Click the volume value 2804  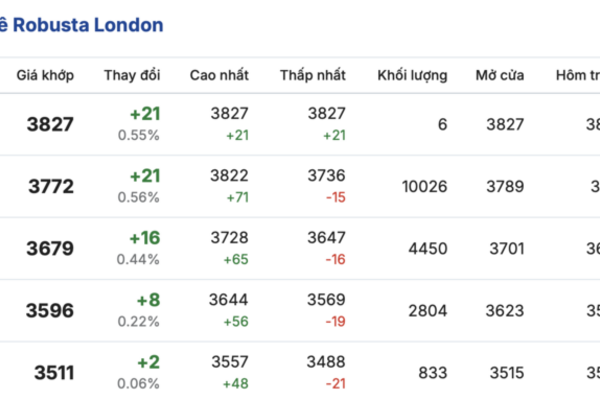click(428, 310)
